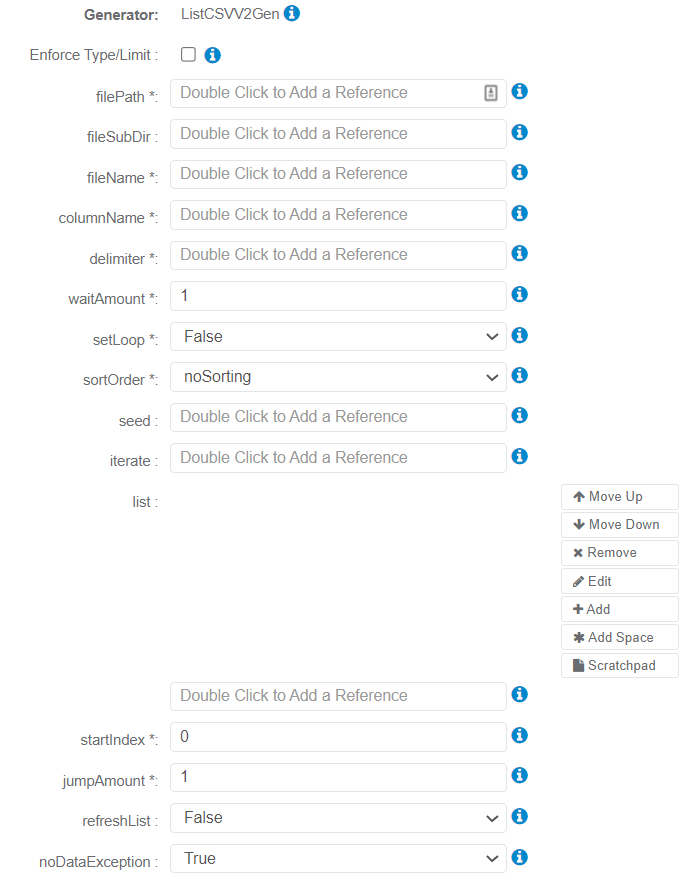Click the Edit list button
Screen dimensions: 696x882
click(x=619, y=581)
